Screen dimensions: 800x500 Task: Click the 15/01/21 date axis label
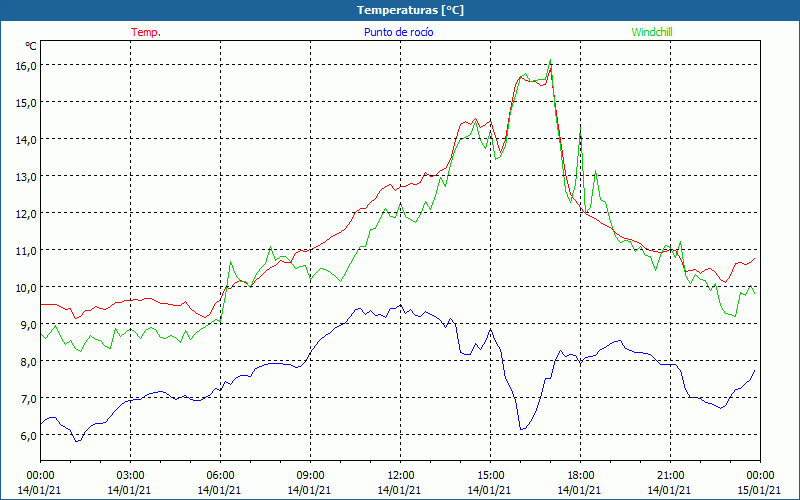point(760,490)
